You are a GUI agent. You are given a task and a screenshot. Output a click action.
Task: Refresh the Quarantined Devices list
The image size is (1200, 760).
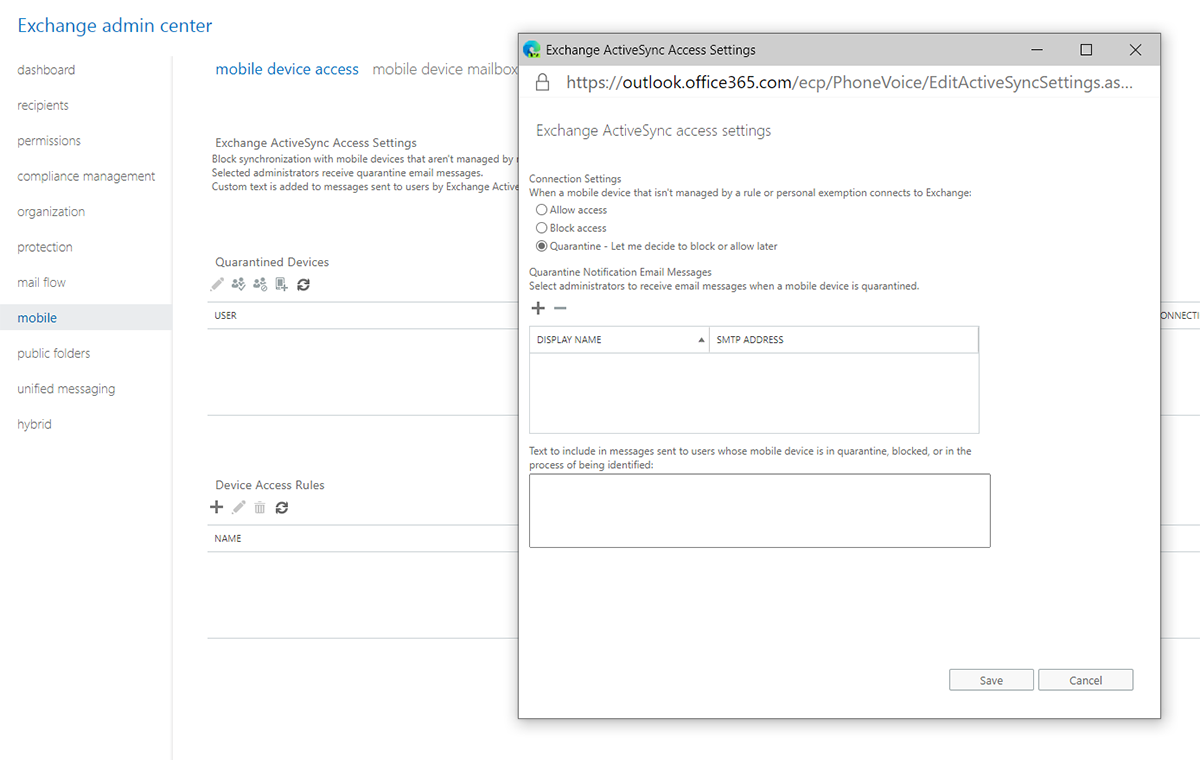click(x=304, y=285)
